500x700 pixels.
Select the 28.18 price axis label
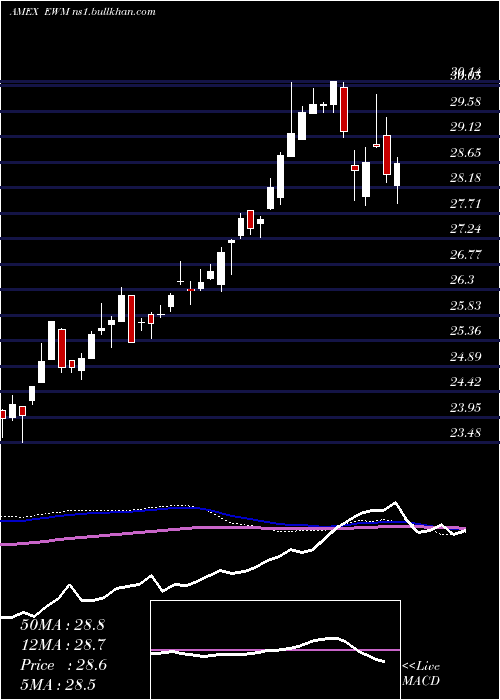click(x=465, y=179)
